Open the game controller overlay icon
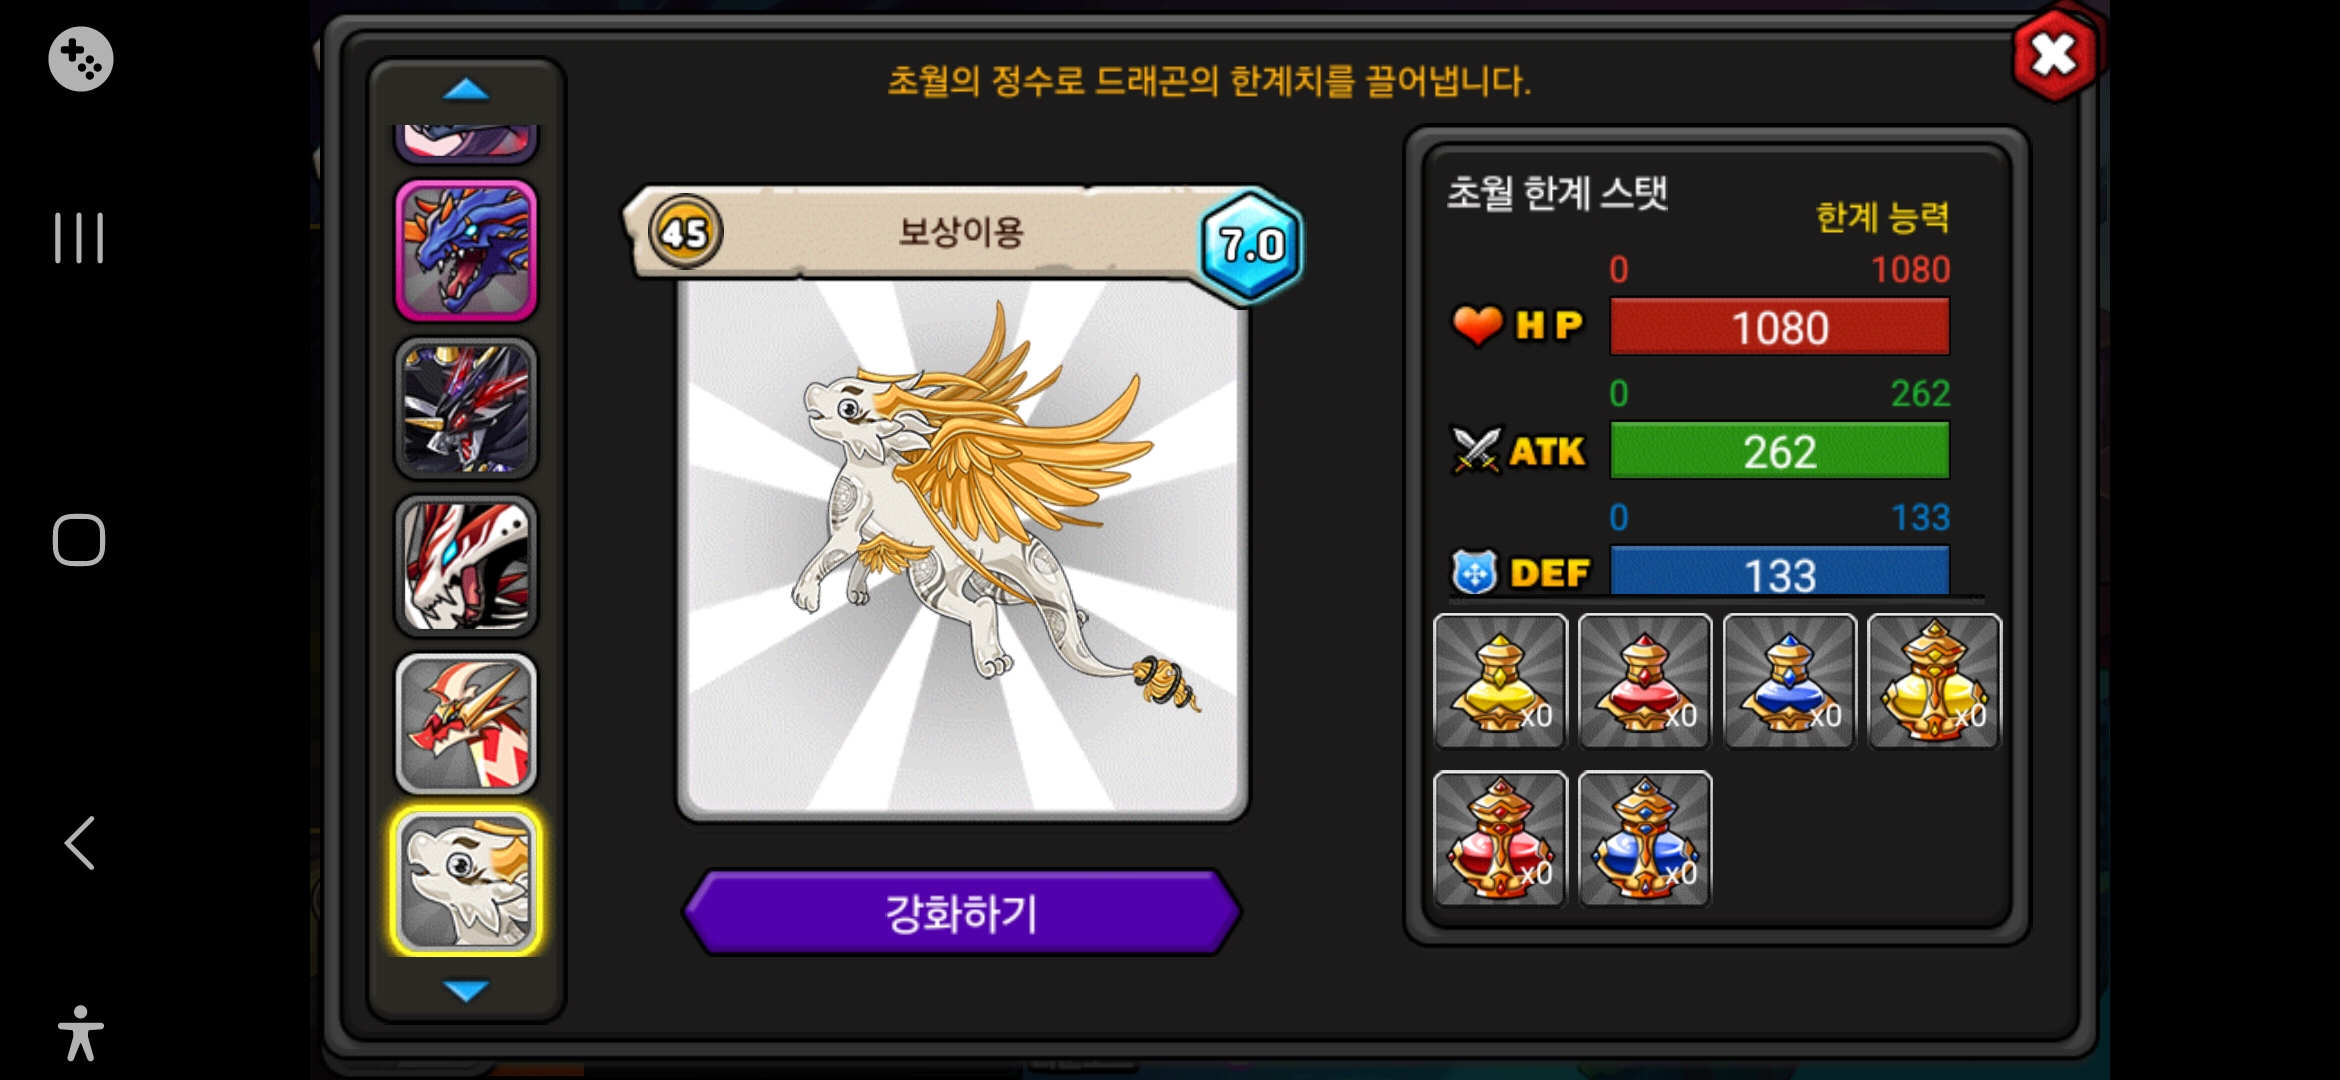This screenshot has height=1080, width=2340. pos(81,59)
